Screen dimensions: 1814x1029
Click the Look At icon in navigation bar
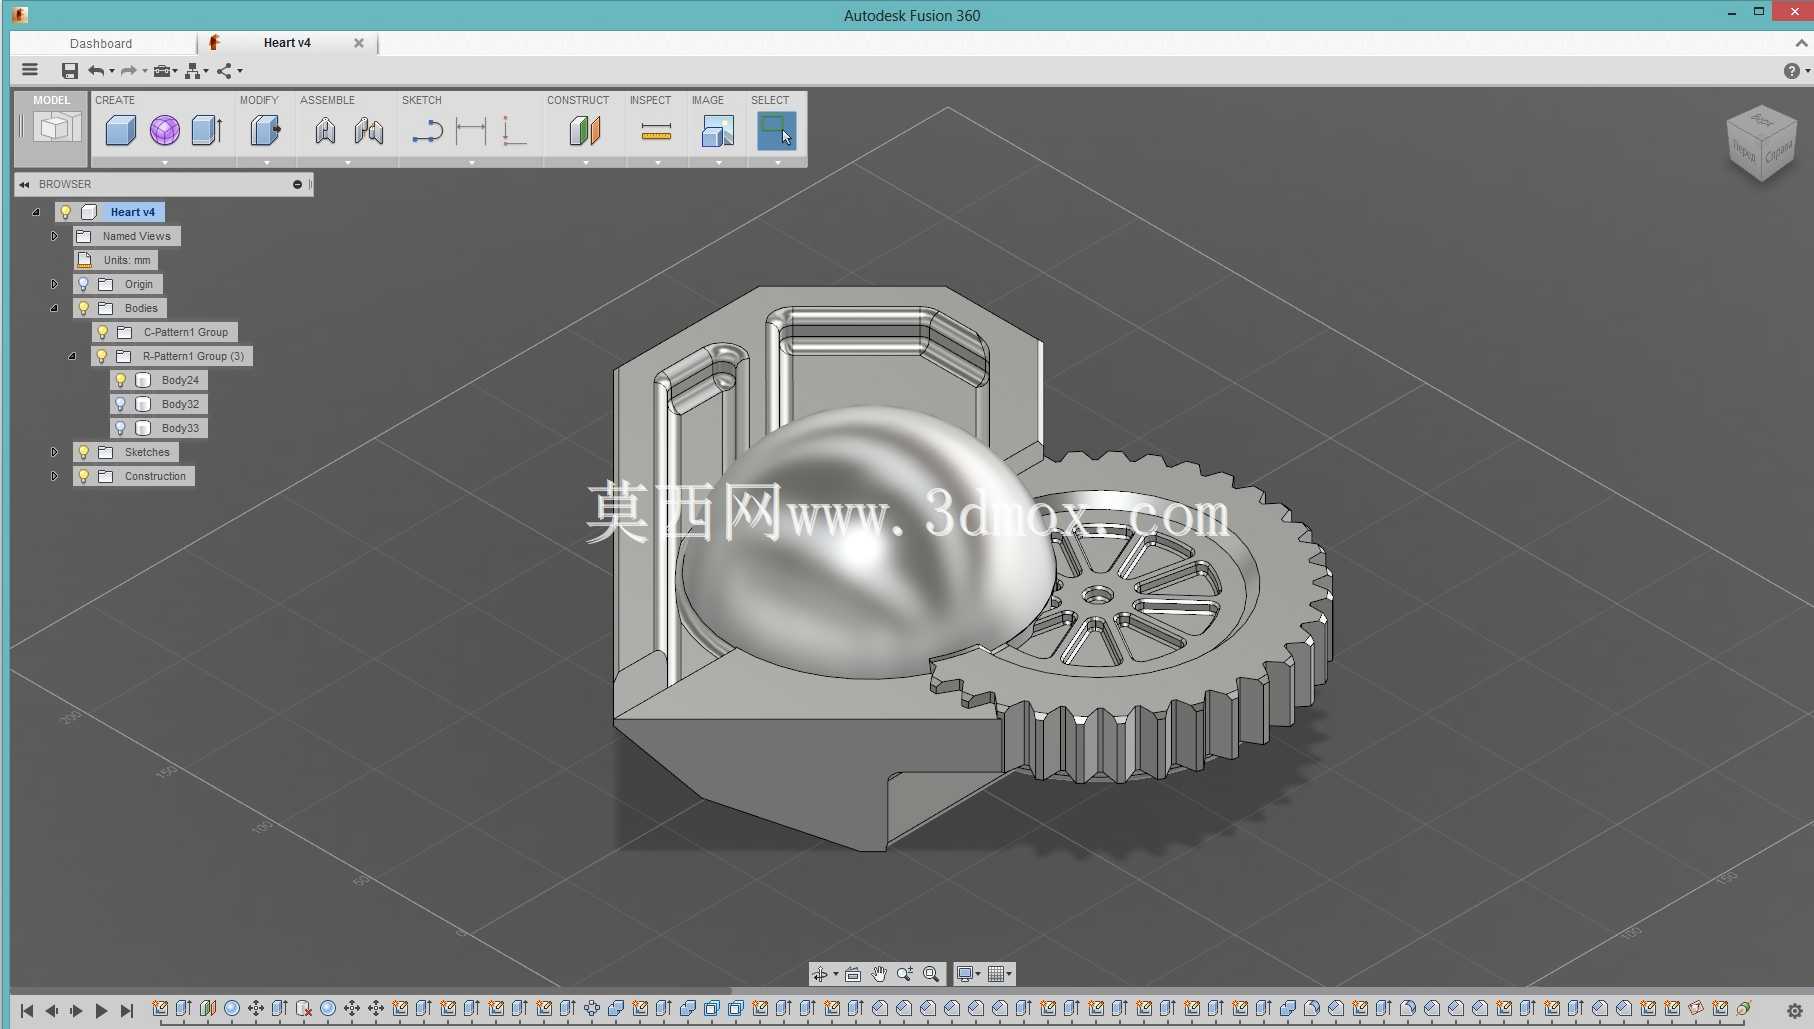[x=853, y=974]
